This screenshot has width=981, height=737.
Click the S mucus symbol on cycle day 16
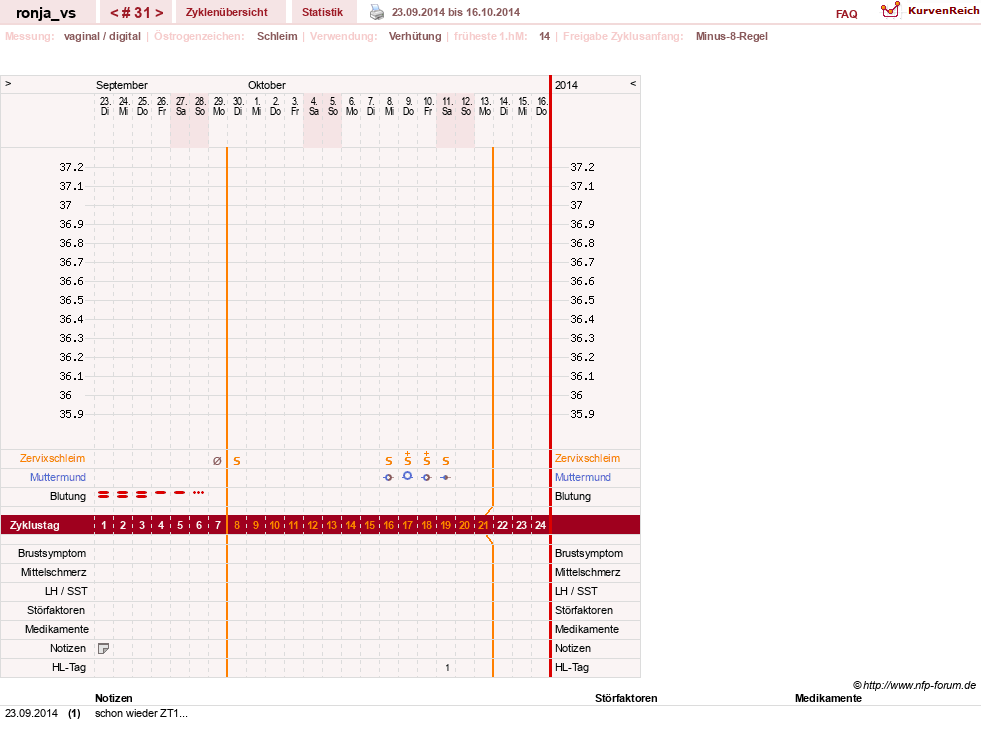[x=389, y=461]
